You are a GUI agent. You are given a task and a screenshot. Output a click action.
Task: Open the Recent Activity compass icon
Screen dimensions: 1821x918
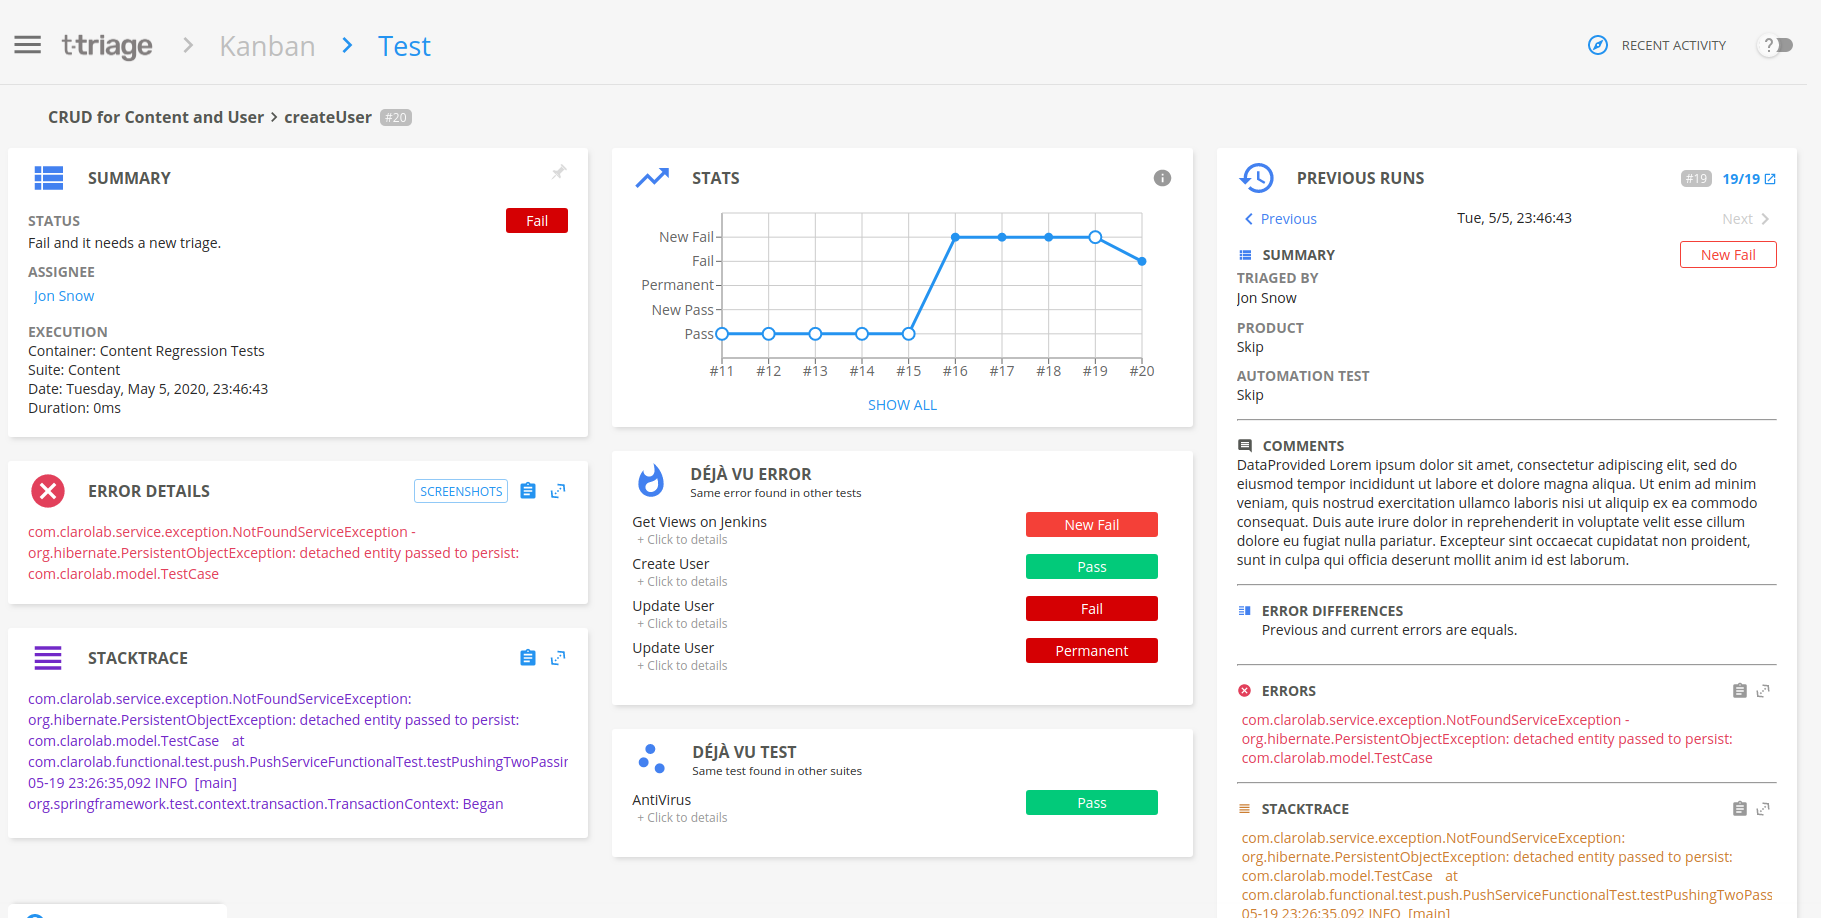pyautogui.click(x=1598, y=45)
